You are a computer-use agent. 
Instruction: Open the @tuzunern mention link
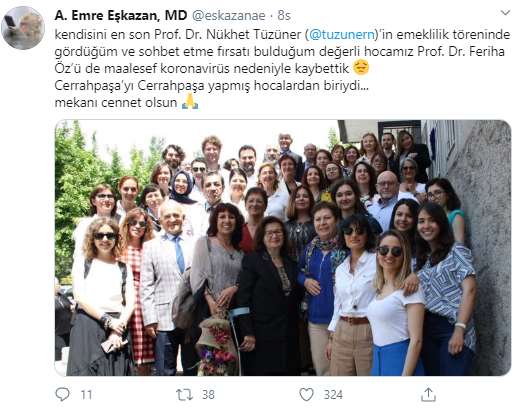pyautogui.click(x=342, y=35)
